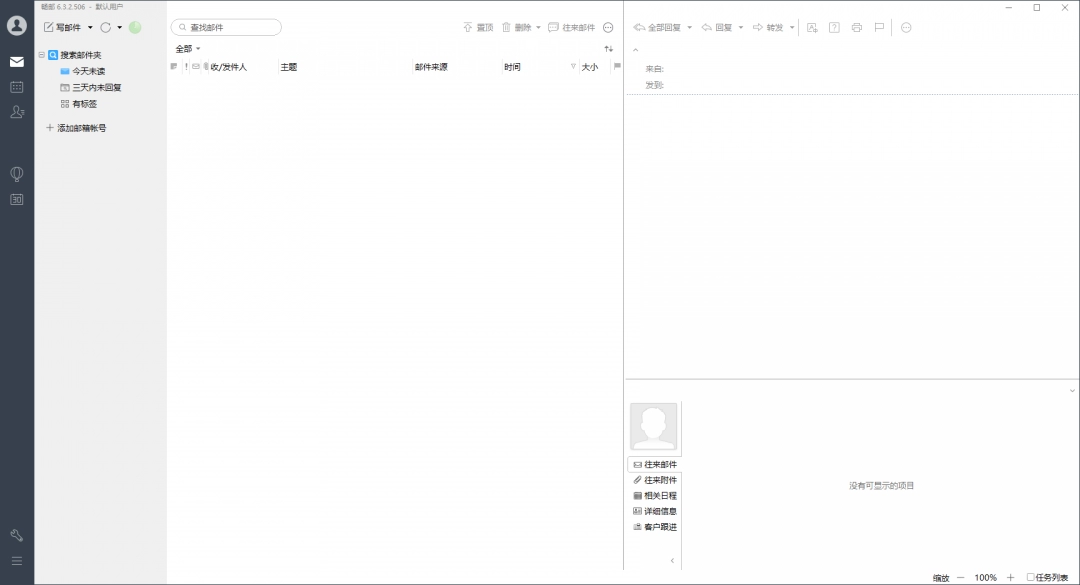Enable the 任务列表 checkbox
1080x585 pixels.
[1030, 577]
